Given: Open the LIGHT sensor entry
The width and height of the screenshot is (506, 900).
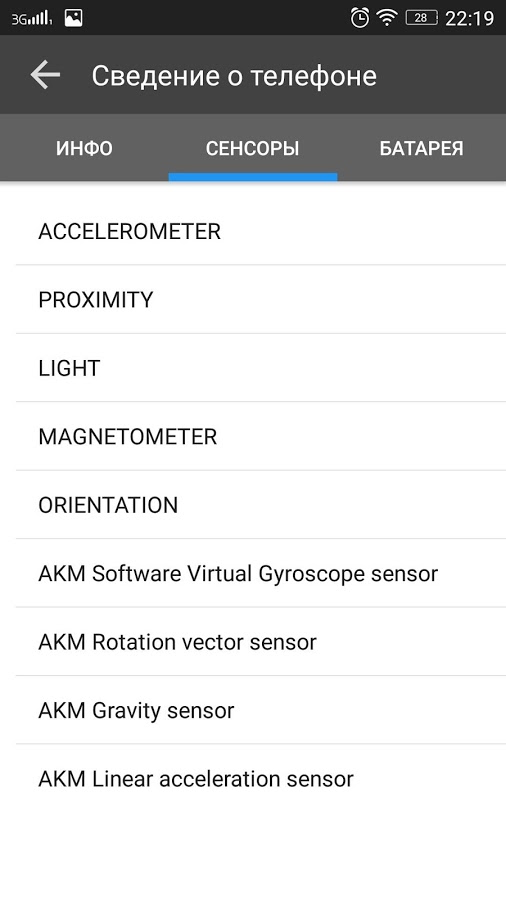Looking at the screenshot, I should (x=253, y=368).
